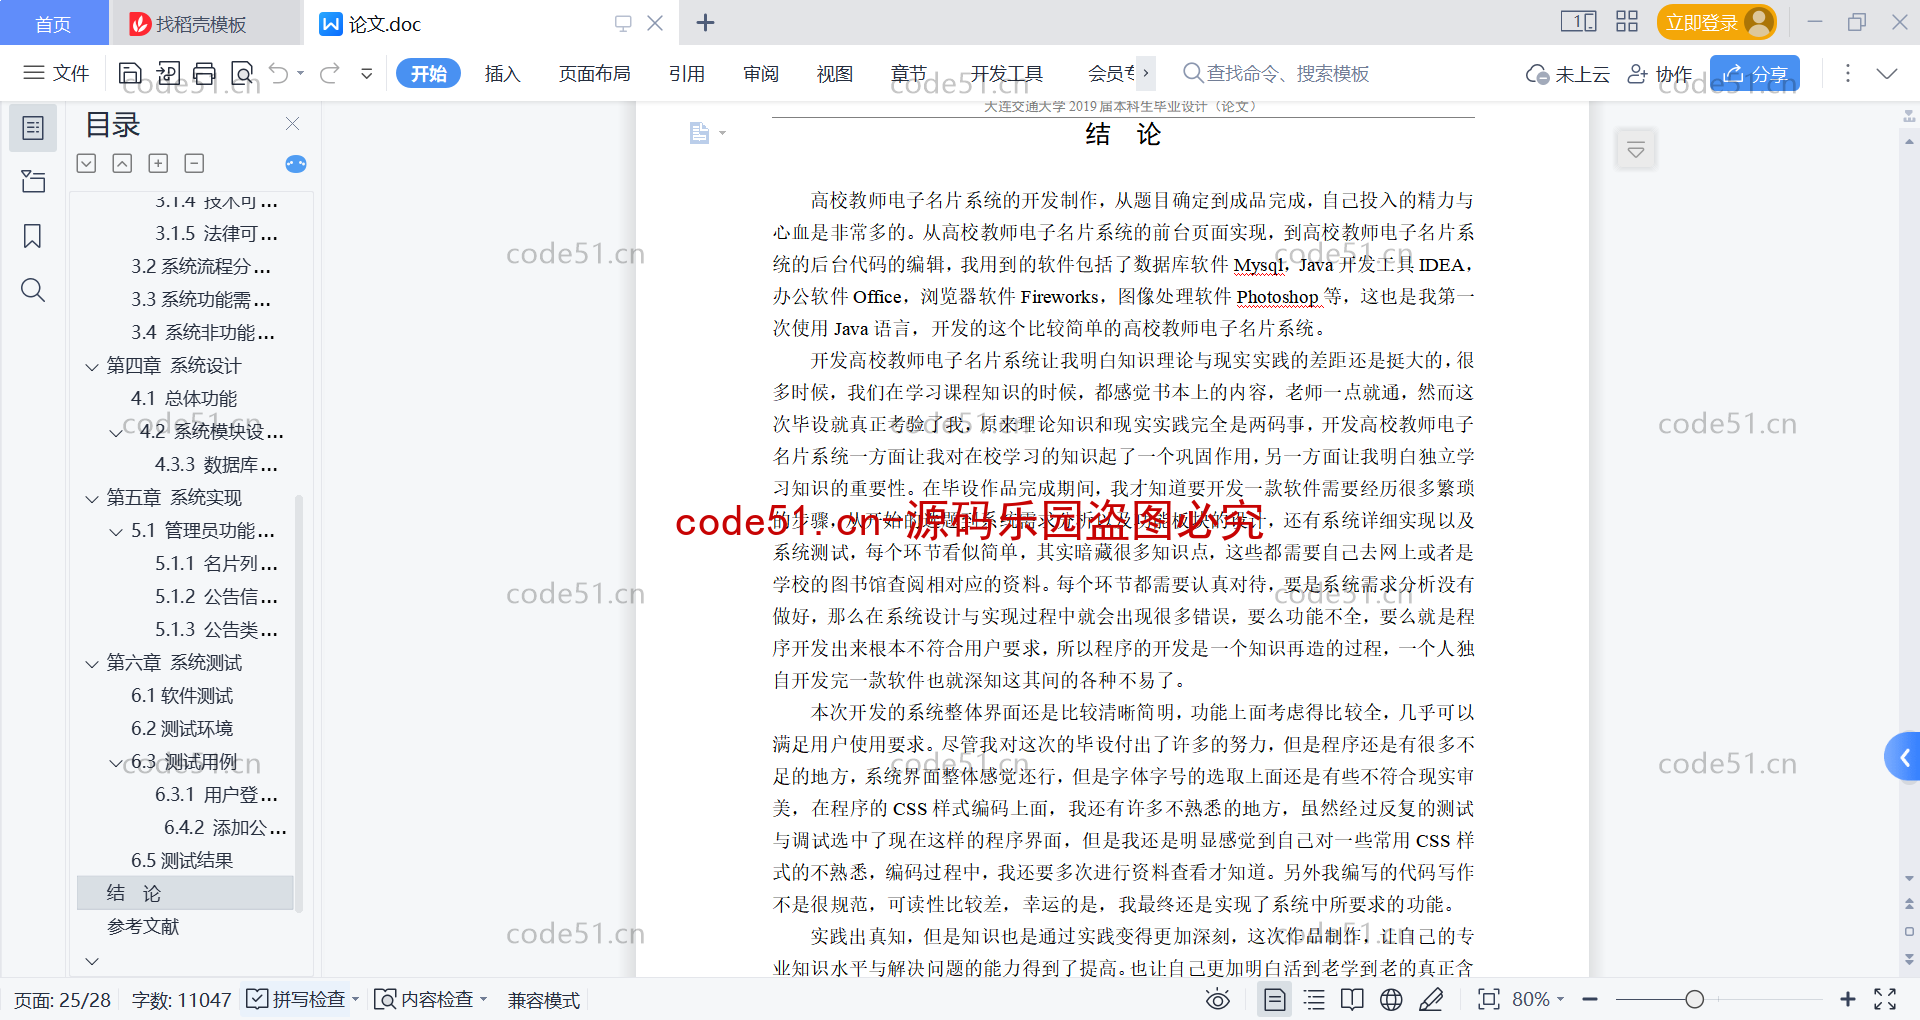Click the chapter navigation sidebar icon

coord(33,182)
